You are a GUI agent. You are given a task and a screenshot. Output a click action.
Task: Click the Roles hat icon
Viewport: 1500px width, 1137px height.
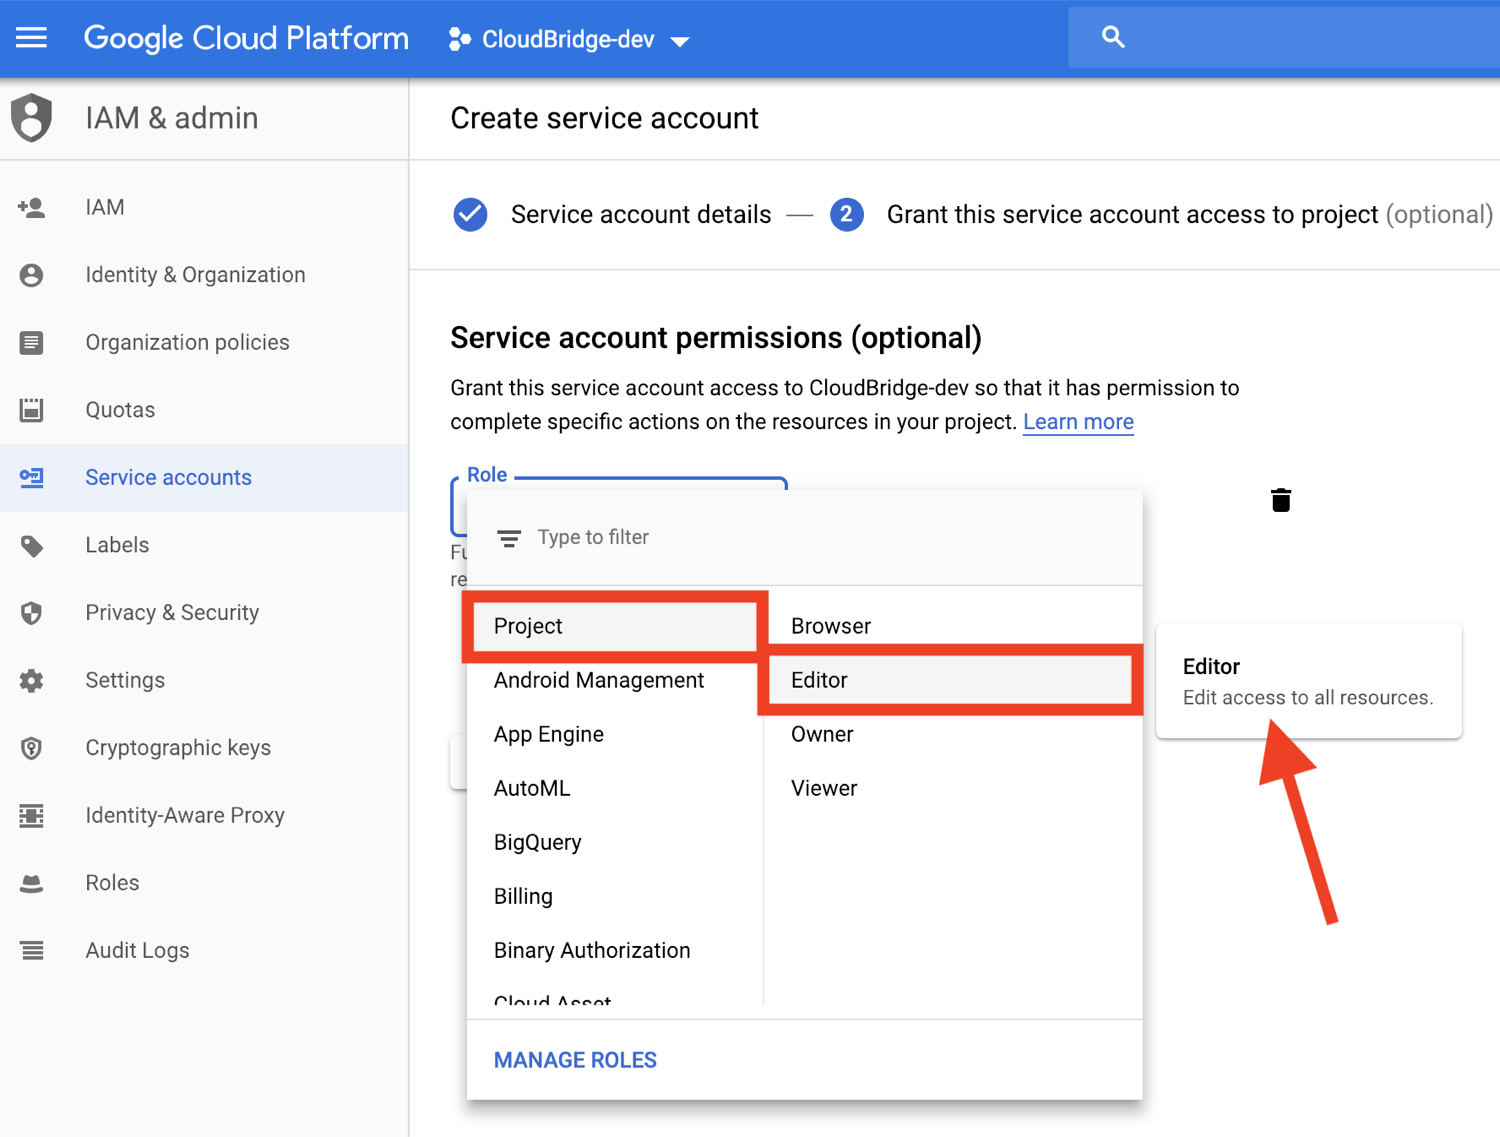(x=31, y=884)
